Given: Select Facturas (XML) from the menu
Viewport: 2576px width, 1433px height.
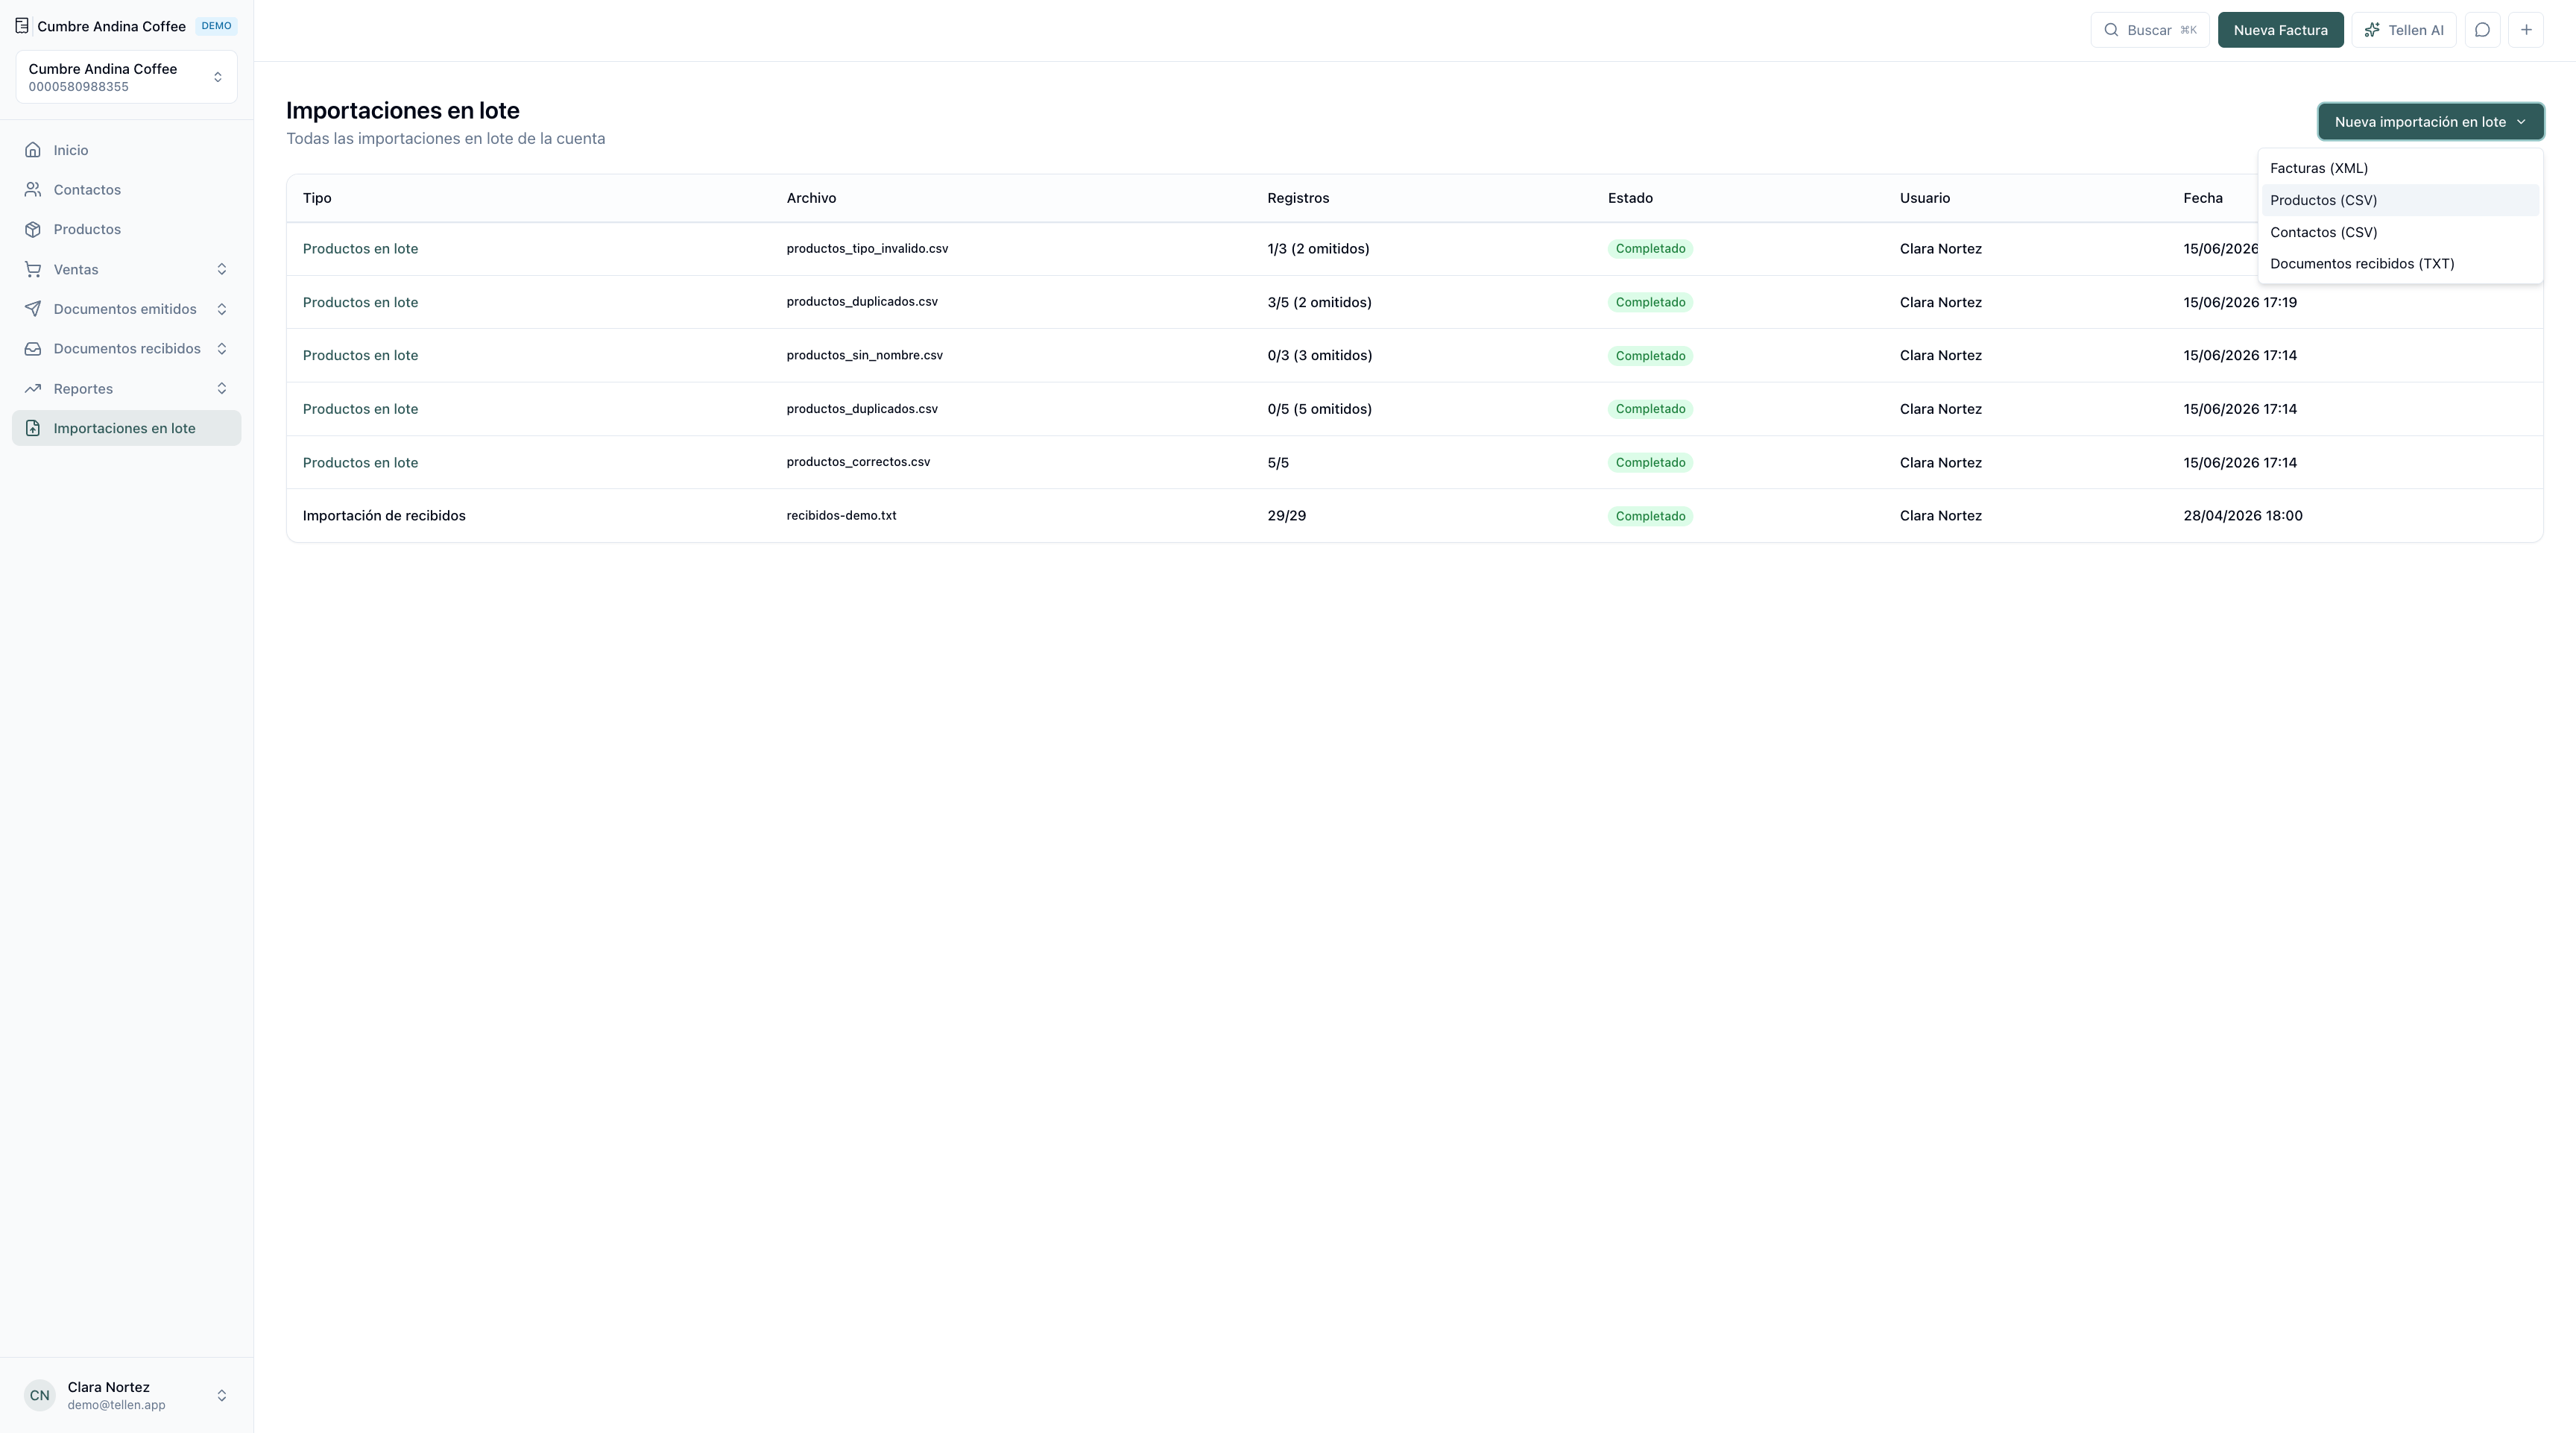Looking at the screenshot, I should [2400, 168].
